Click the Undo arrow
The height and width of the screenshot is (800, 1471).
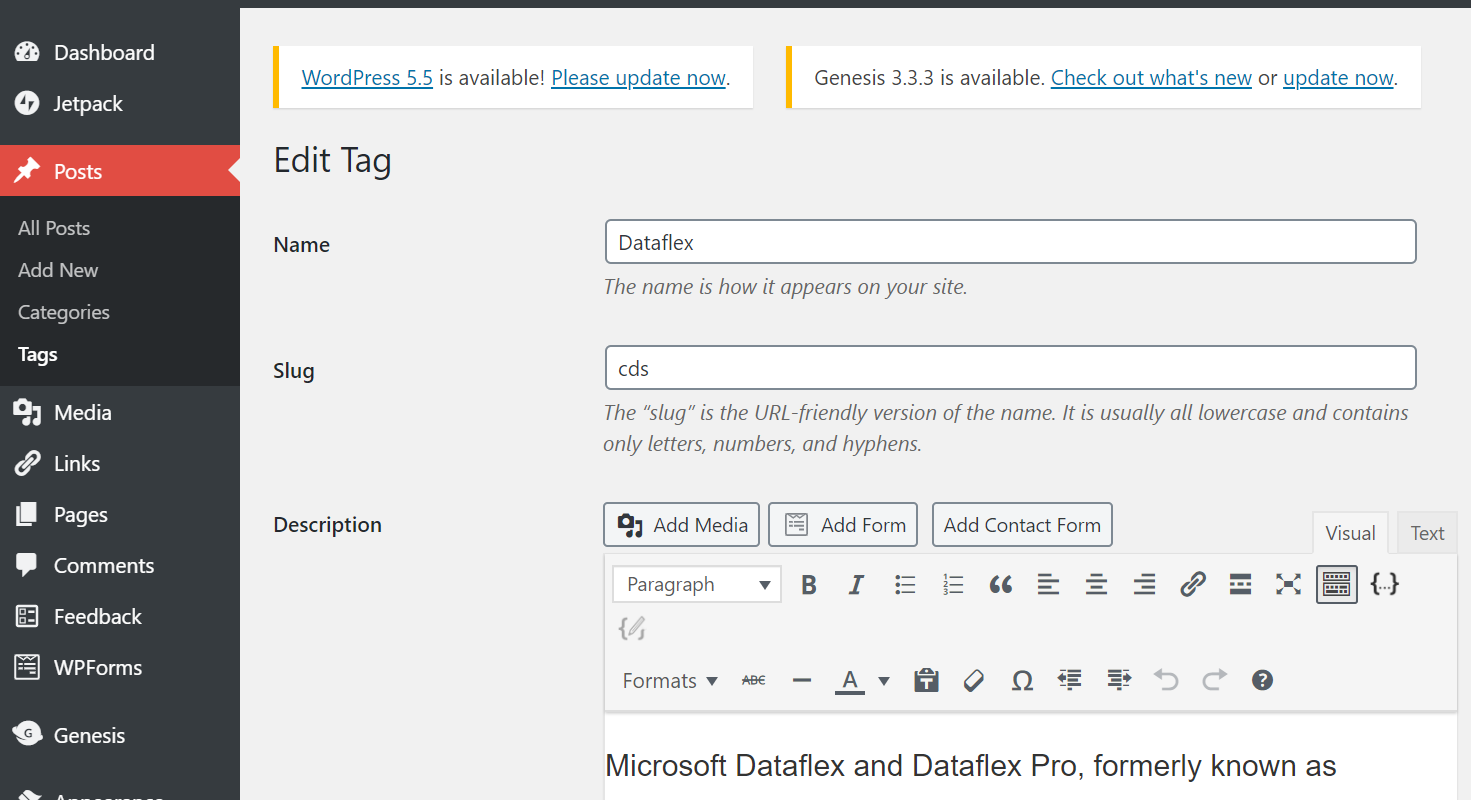point(1166,681)
